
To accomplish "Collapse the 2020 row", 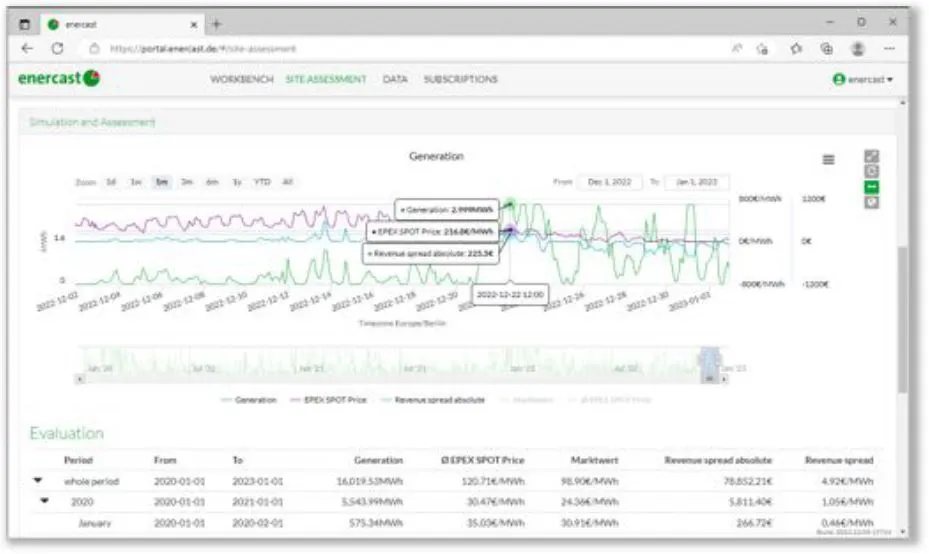I will pyautogui.click(x=44, y=501).
